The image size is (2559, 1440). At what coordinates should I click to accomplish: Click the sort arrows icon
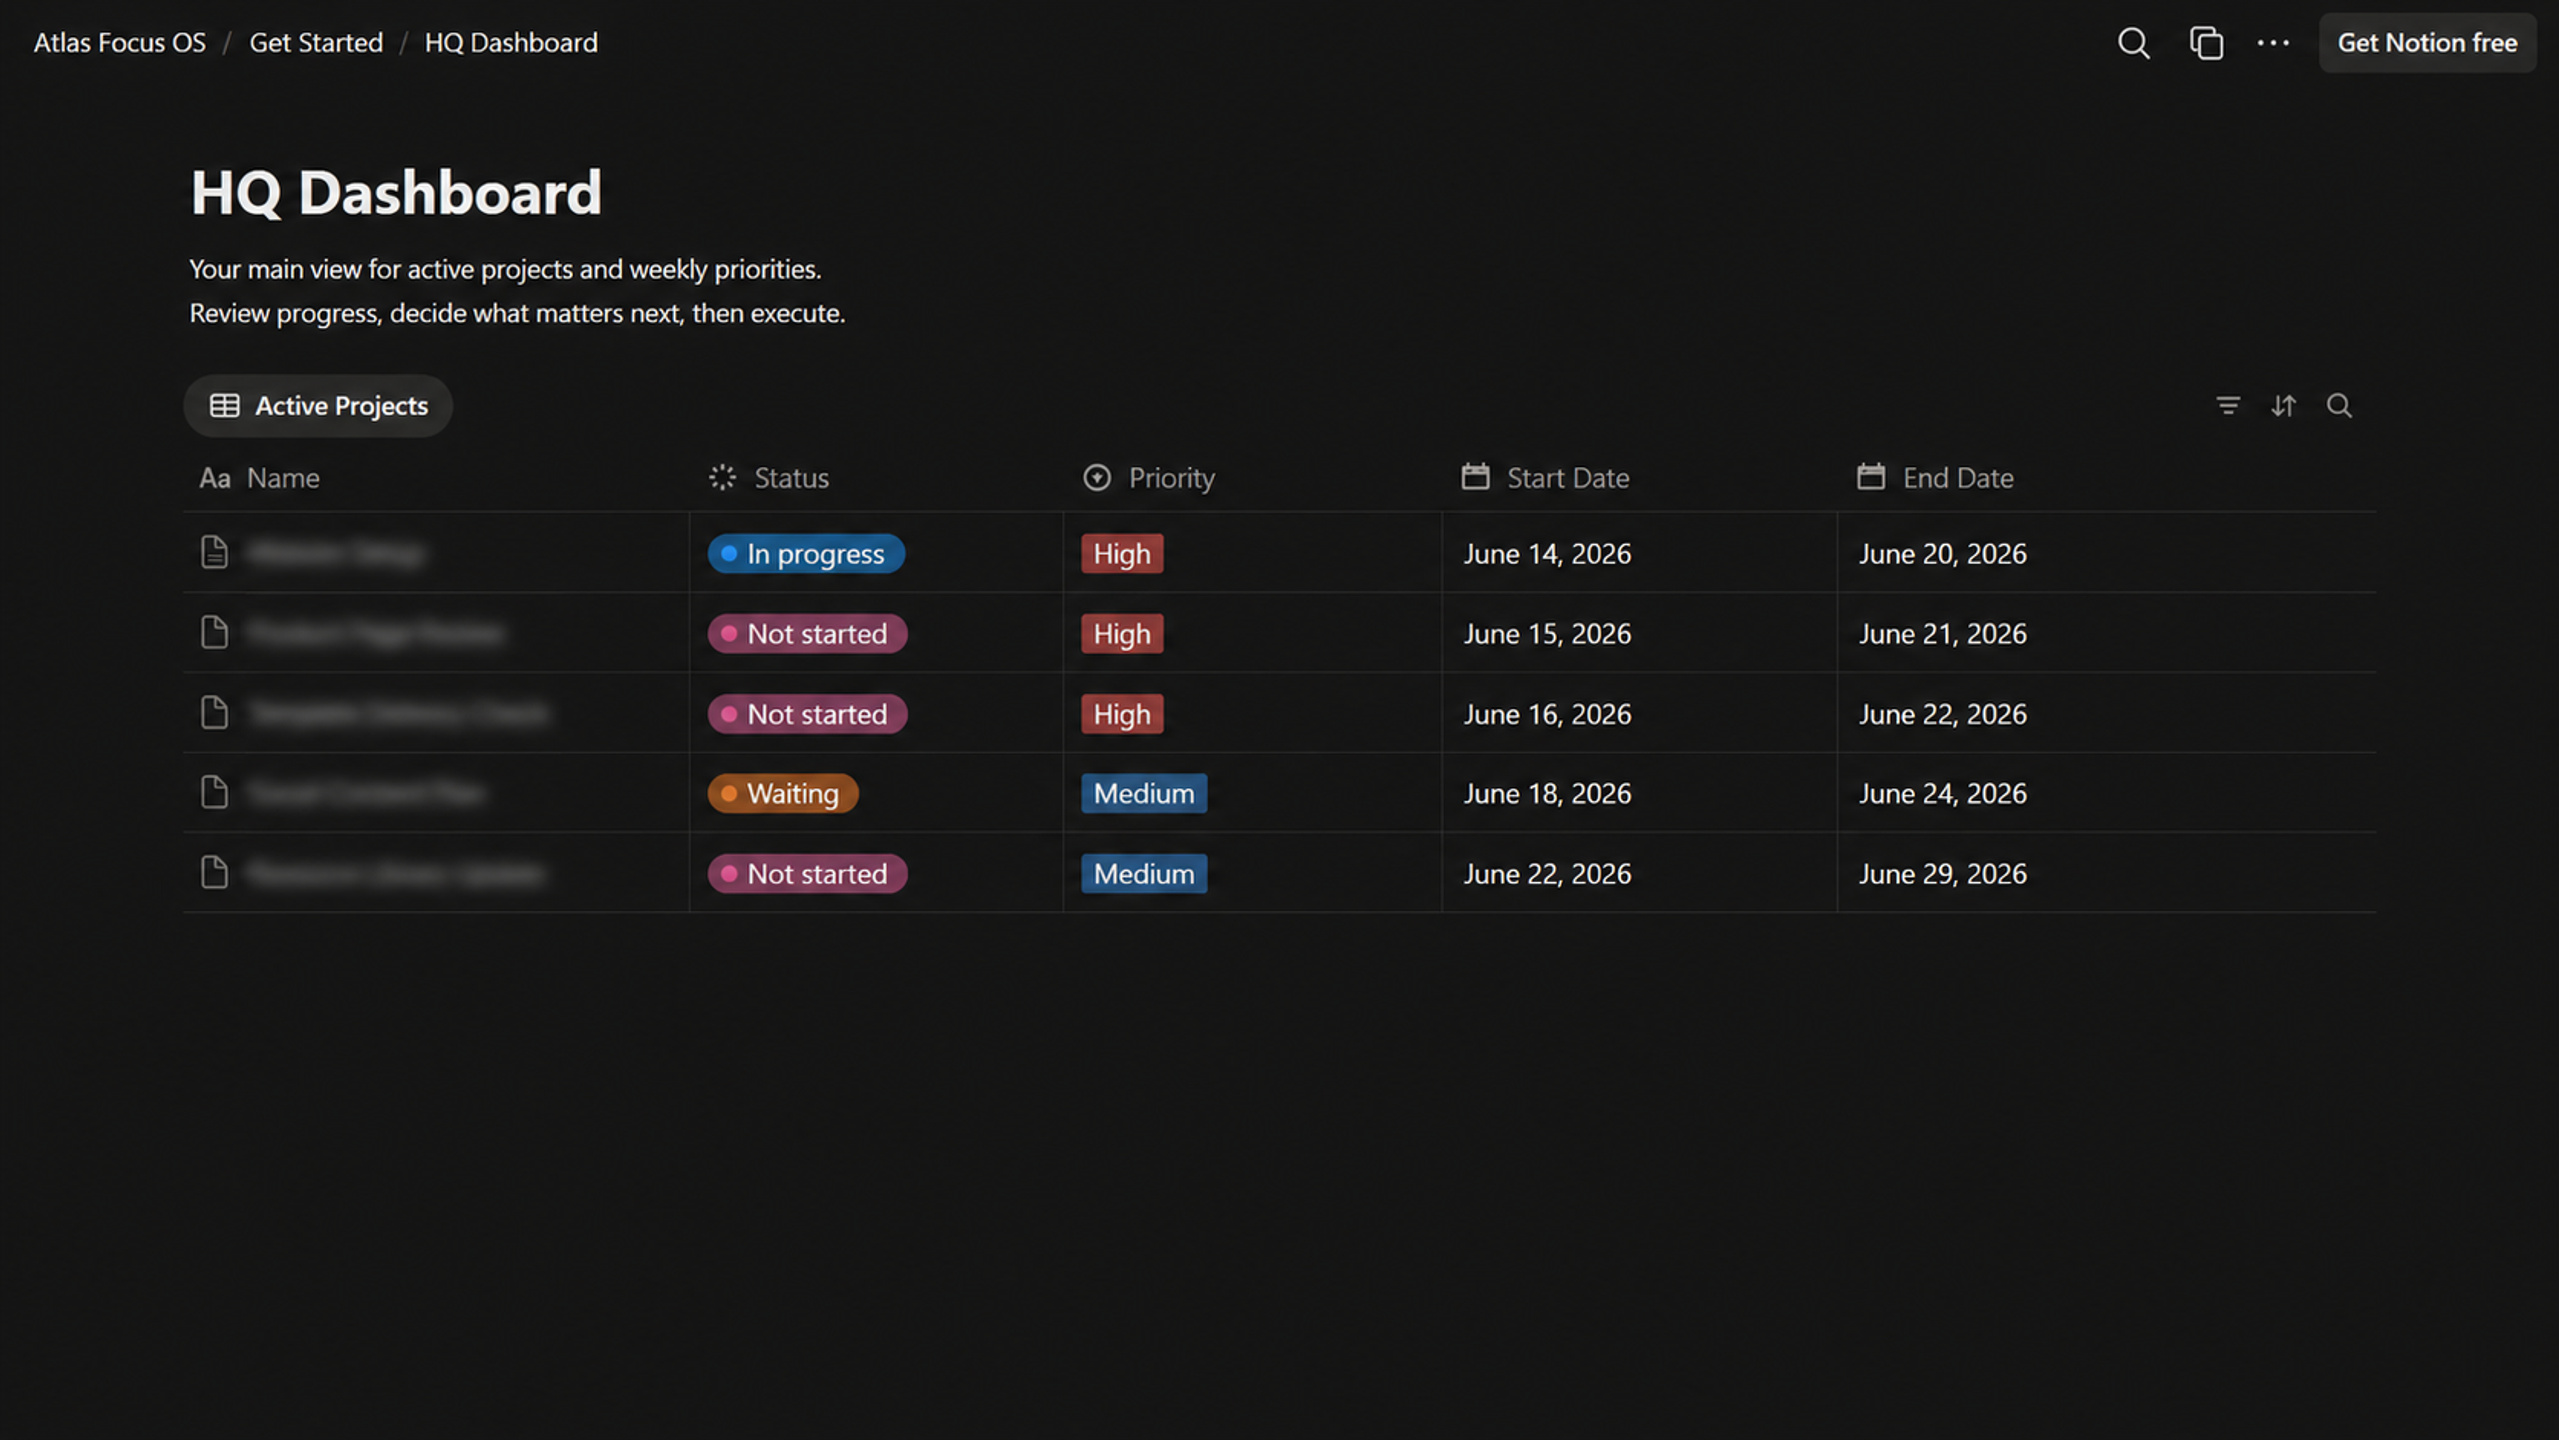point(2283,405)
